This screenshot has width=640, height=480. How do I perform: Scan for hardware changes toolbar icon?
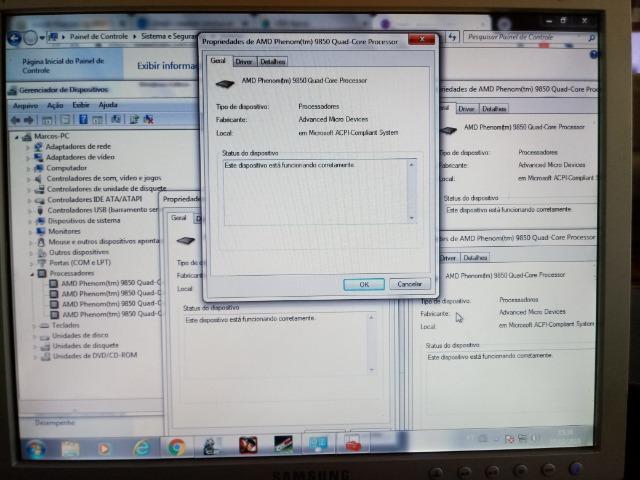(116, 119)
